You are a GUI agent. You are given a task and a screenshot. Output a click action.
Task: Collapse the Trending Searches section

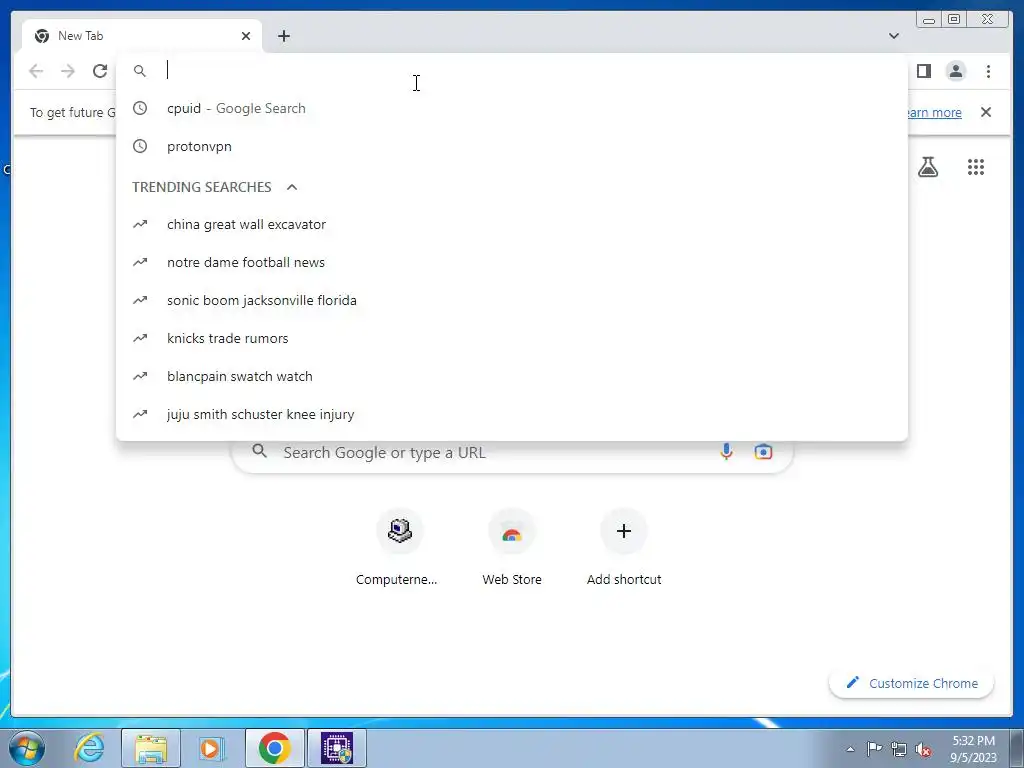click(292, 187)
